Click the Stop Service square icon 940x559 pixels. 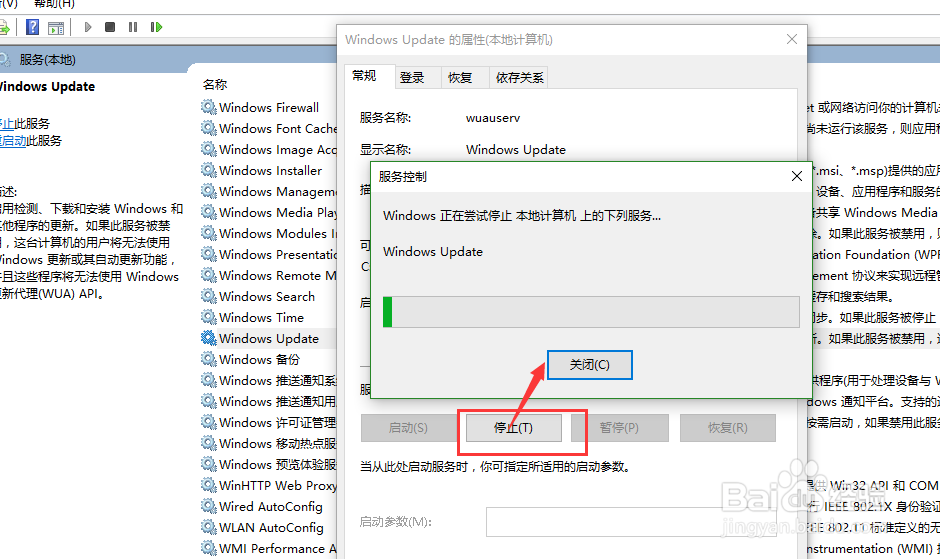pyautogui.click(x=110, y=27)
